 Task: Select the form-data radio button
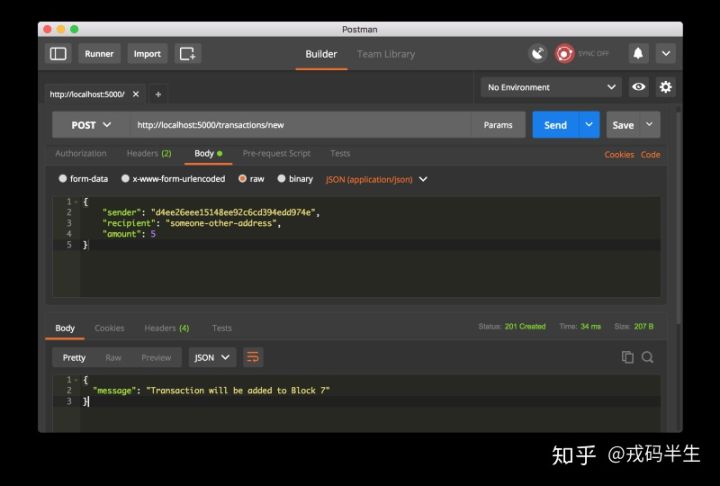click(63, 179)
